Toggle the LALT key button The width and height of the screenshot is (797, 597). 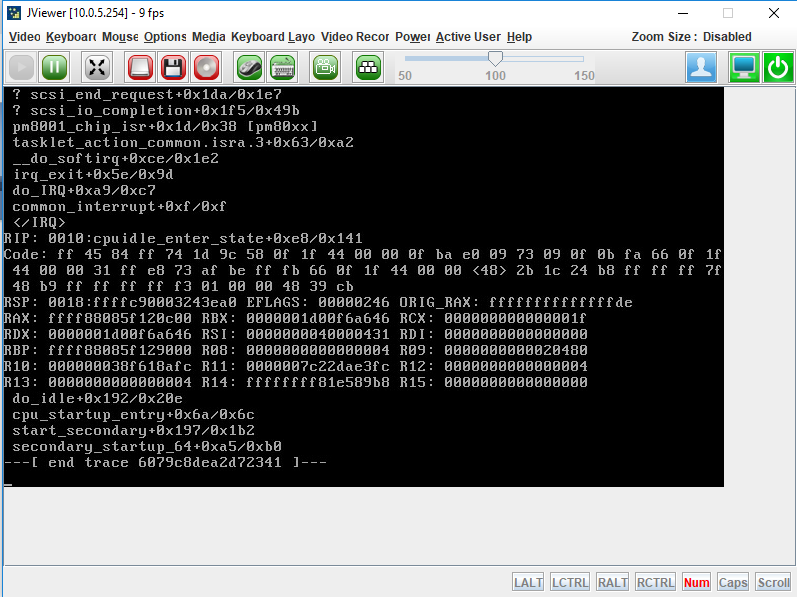[528, 582]
